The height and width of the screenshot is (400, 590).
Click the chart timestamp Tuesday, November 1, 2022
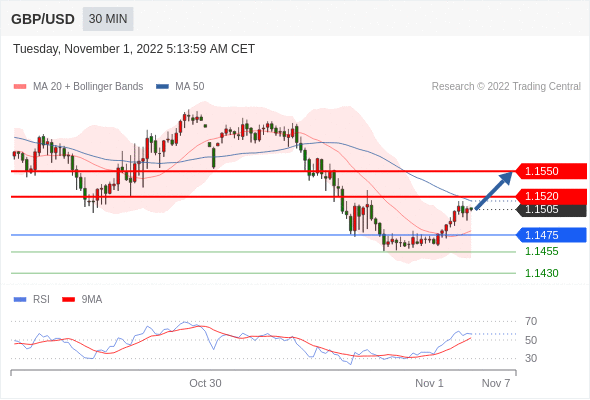[x=134, y=49]
